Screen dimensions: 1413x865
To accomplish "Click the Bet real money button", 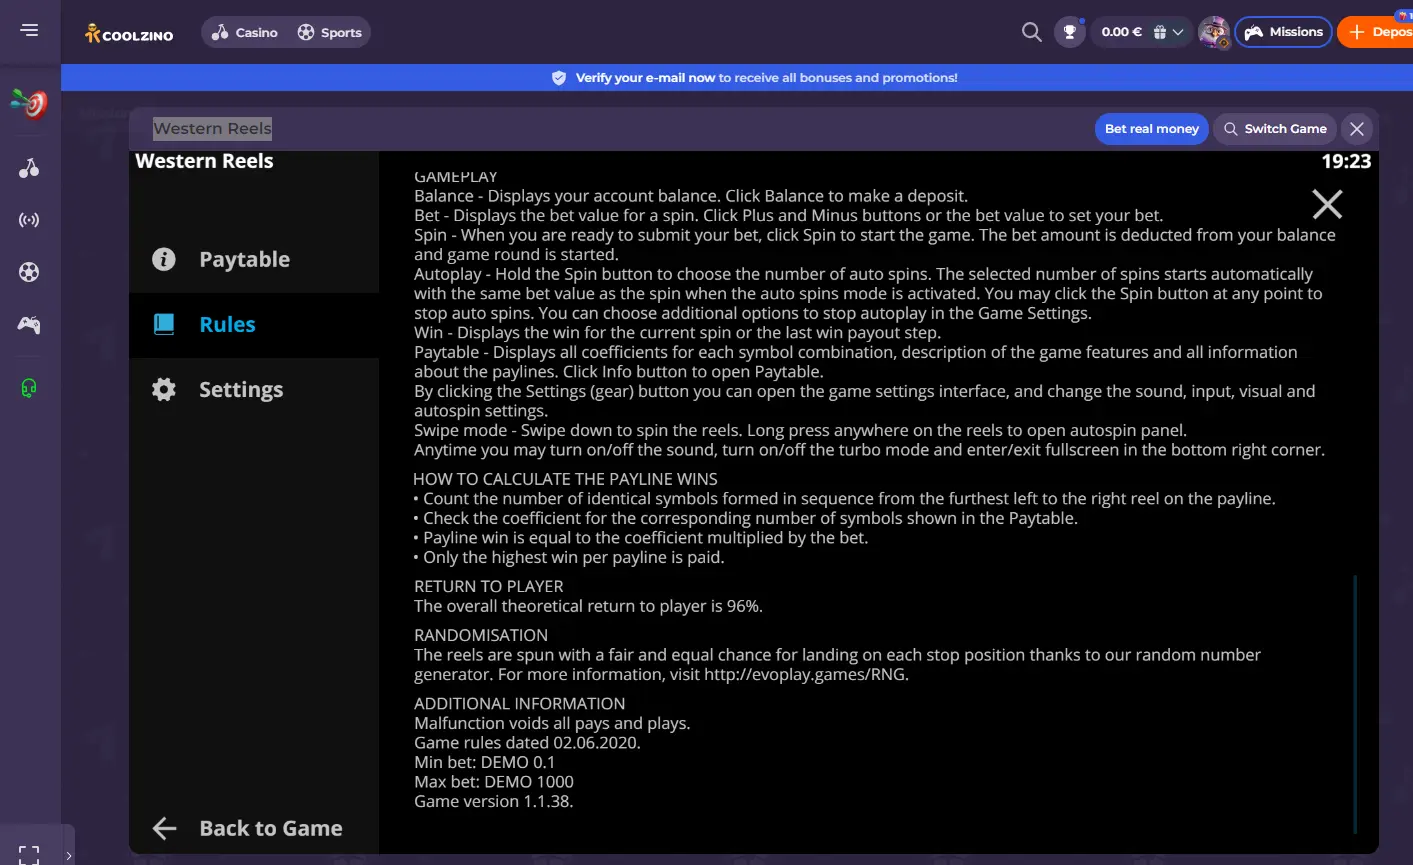I will pos(1151,129).
